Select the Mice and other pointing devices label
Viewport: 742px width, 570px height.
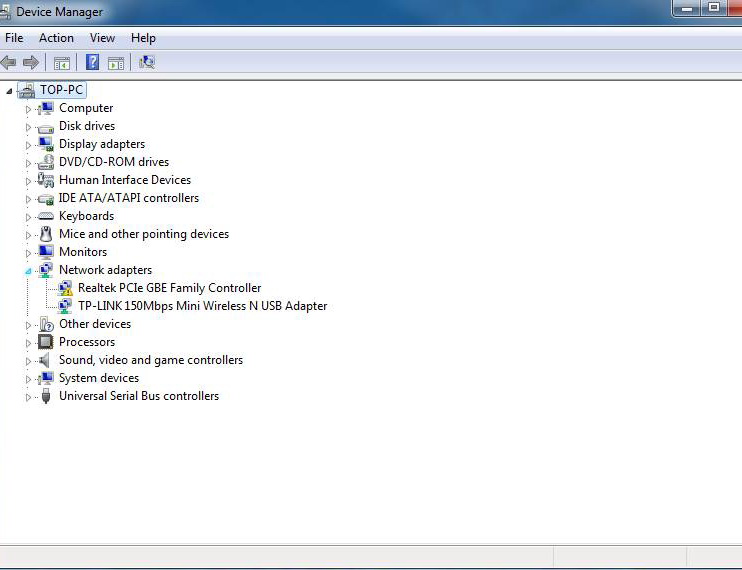pyautogui.click(x=144, y=234)
